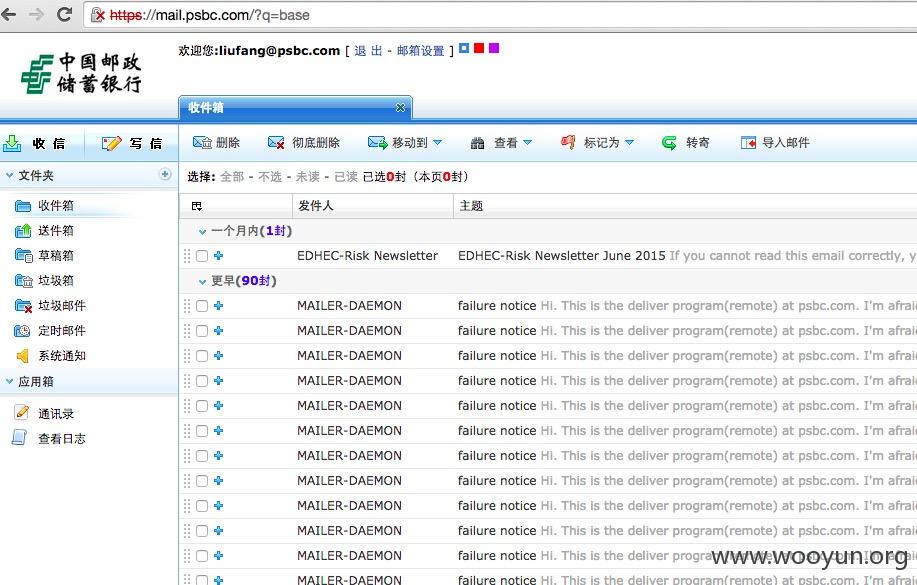Click plus icon on fourth MAILER-DAEMON row
This screenshot has width=917, height=585.
(x=219, y=381)
